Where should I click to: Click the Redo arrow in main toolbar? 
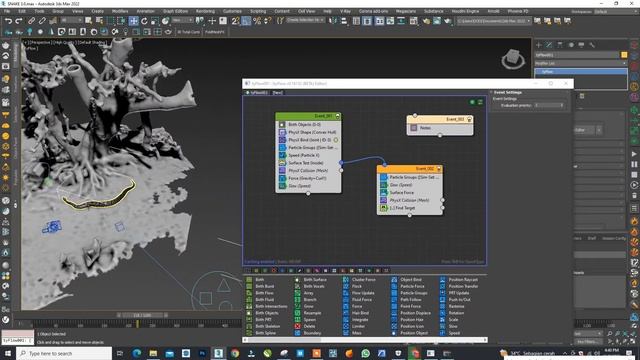19,21
